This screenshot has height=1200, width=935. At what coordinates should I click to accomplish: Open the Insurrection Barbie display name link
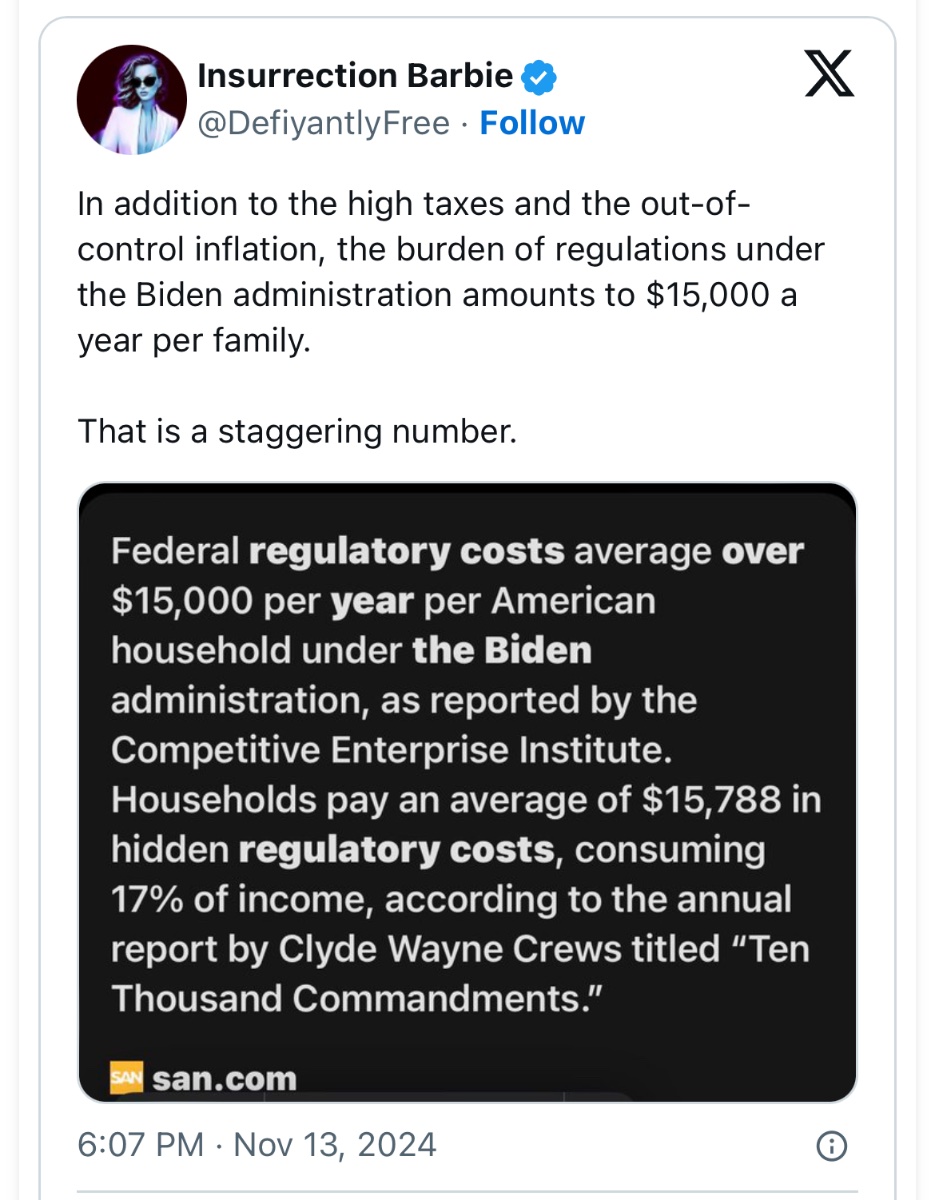[x=355, y=75]
